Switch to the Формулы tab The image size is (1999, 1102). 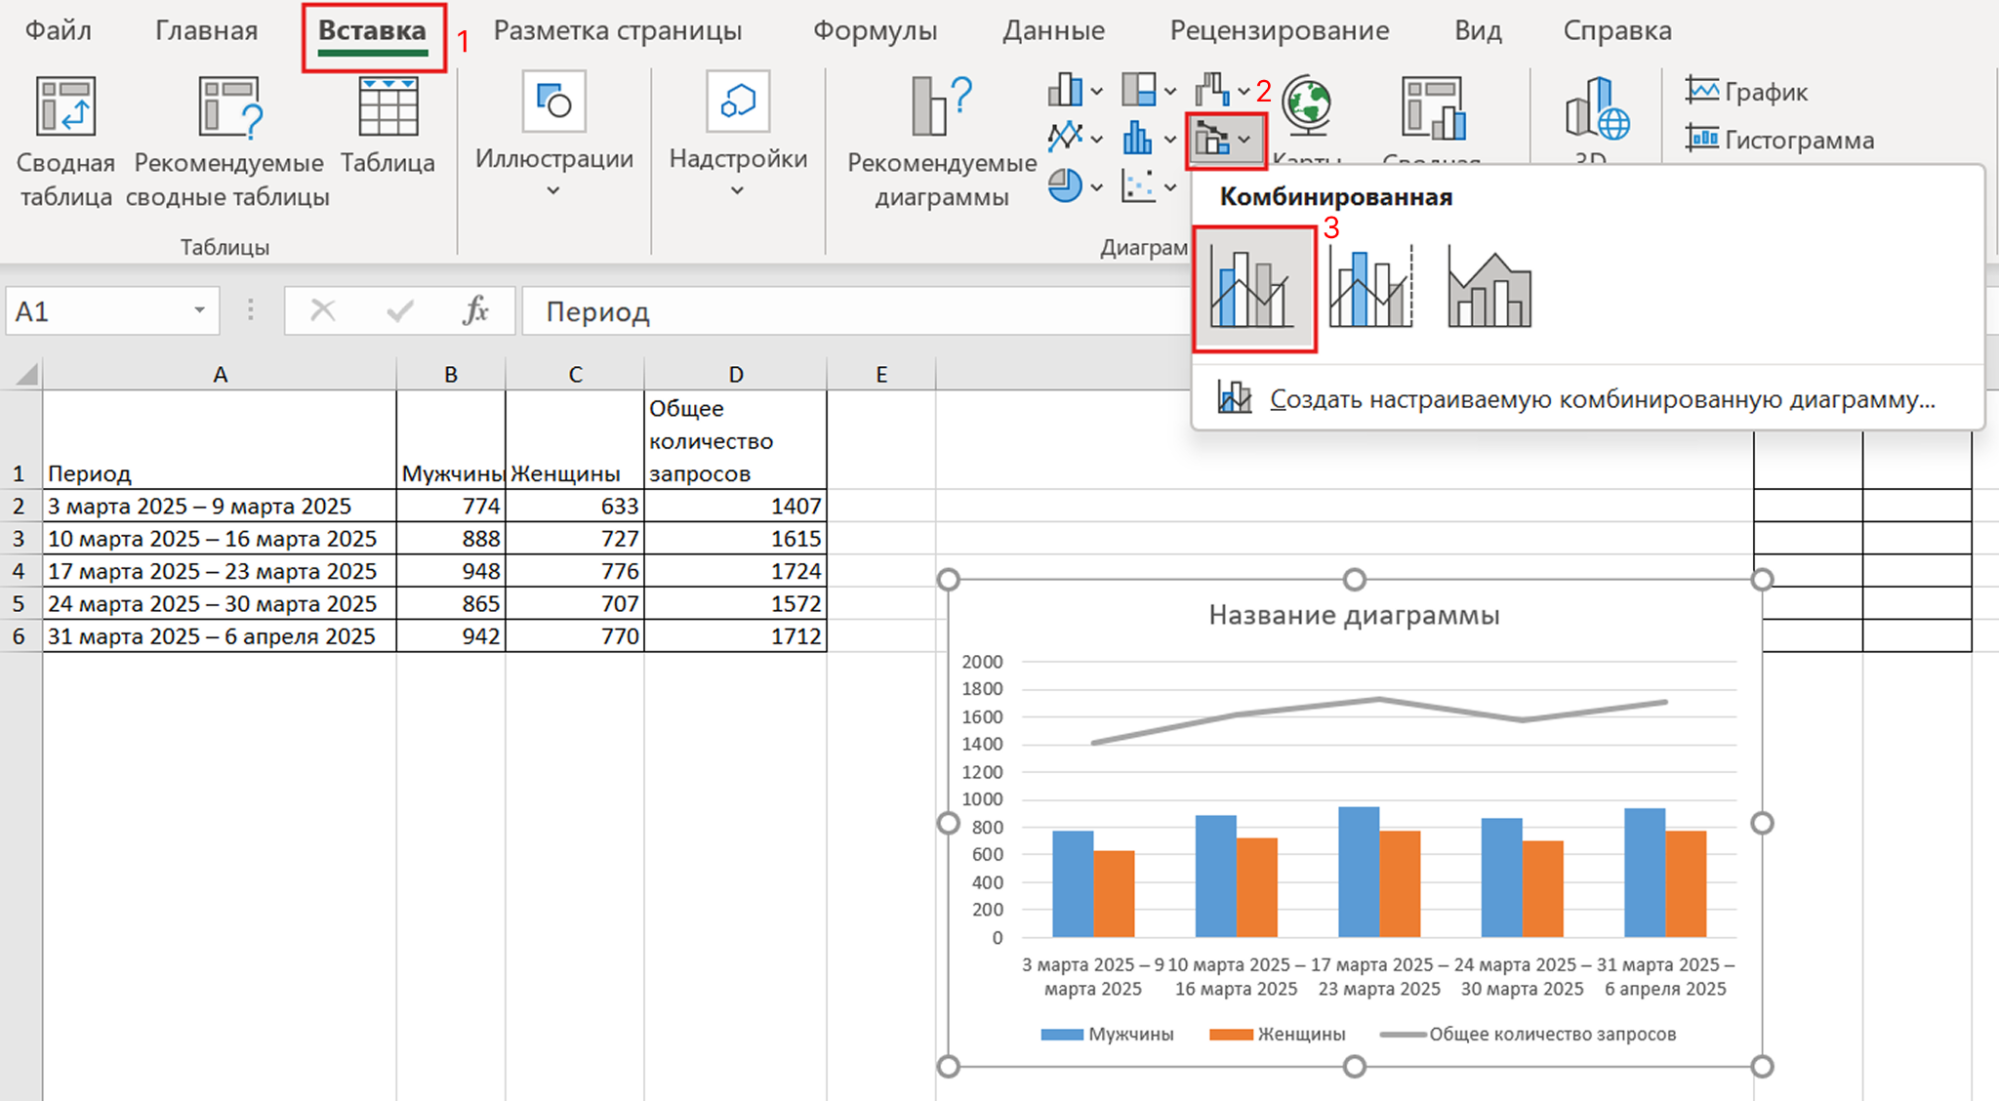click(x=874, y=31)
